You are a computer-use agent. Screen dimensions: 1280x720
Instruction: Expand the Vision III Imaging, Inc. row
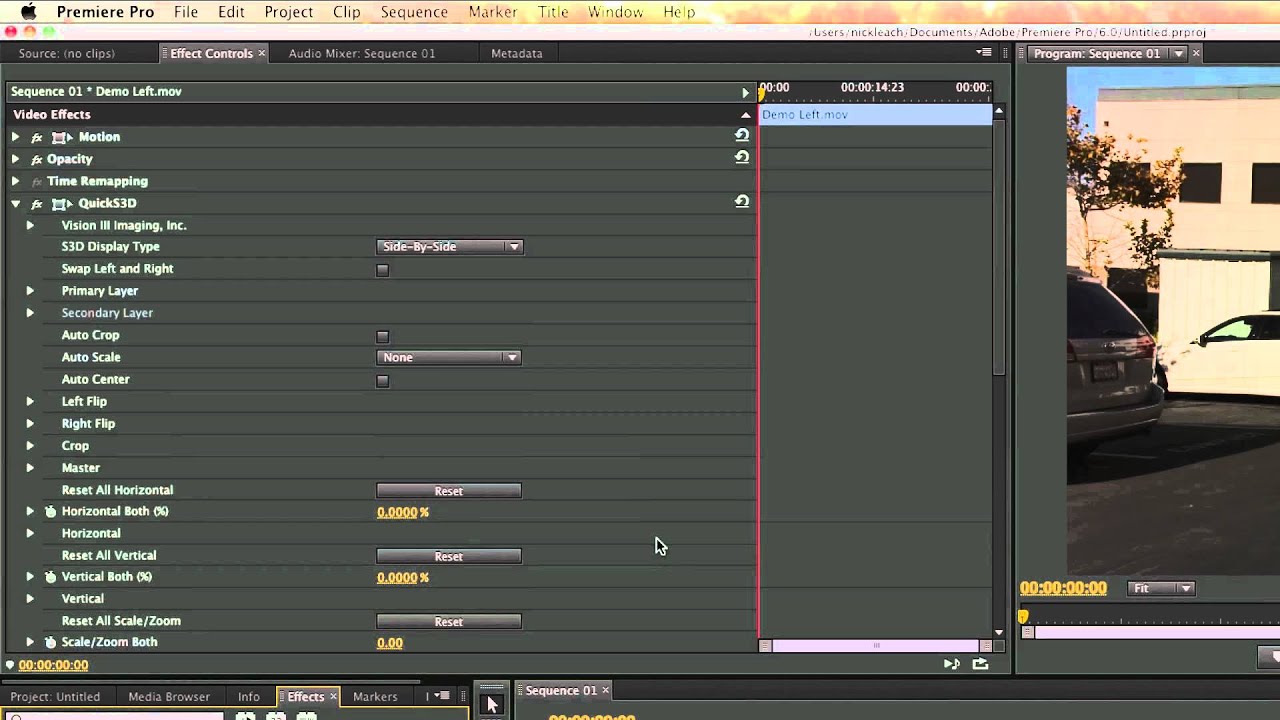click(30, 225)
